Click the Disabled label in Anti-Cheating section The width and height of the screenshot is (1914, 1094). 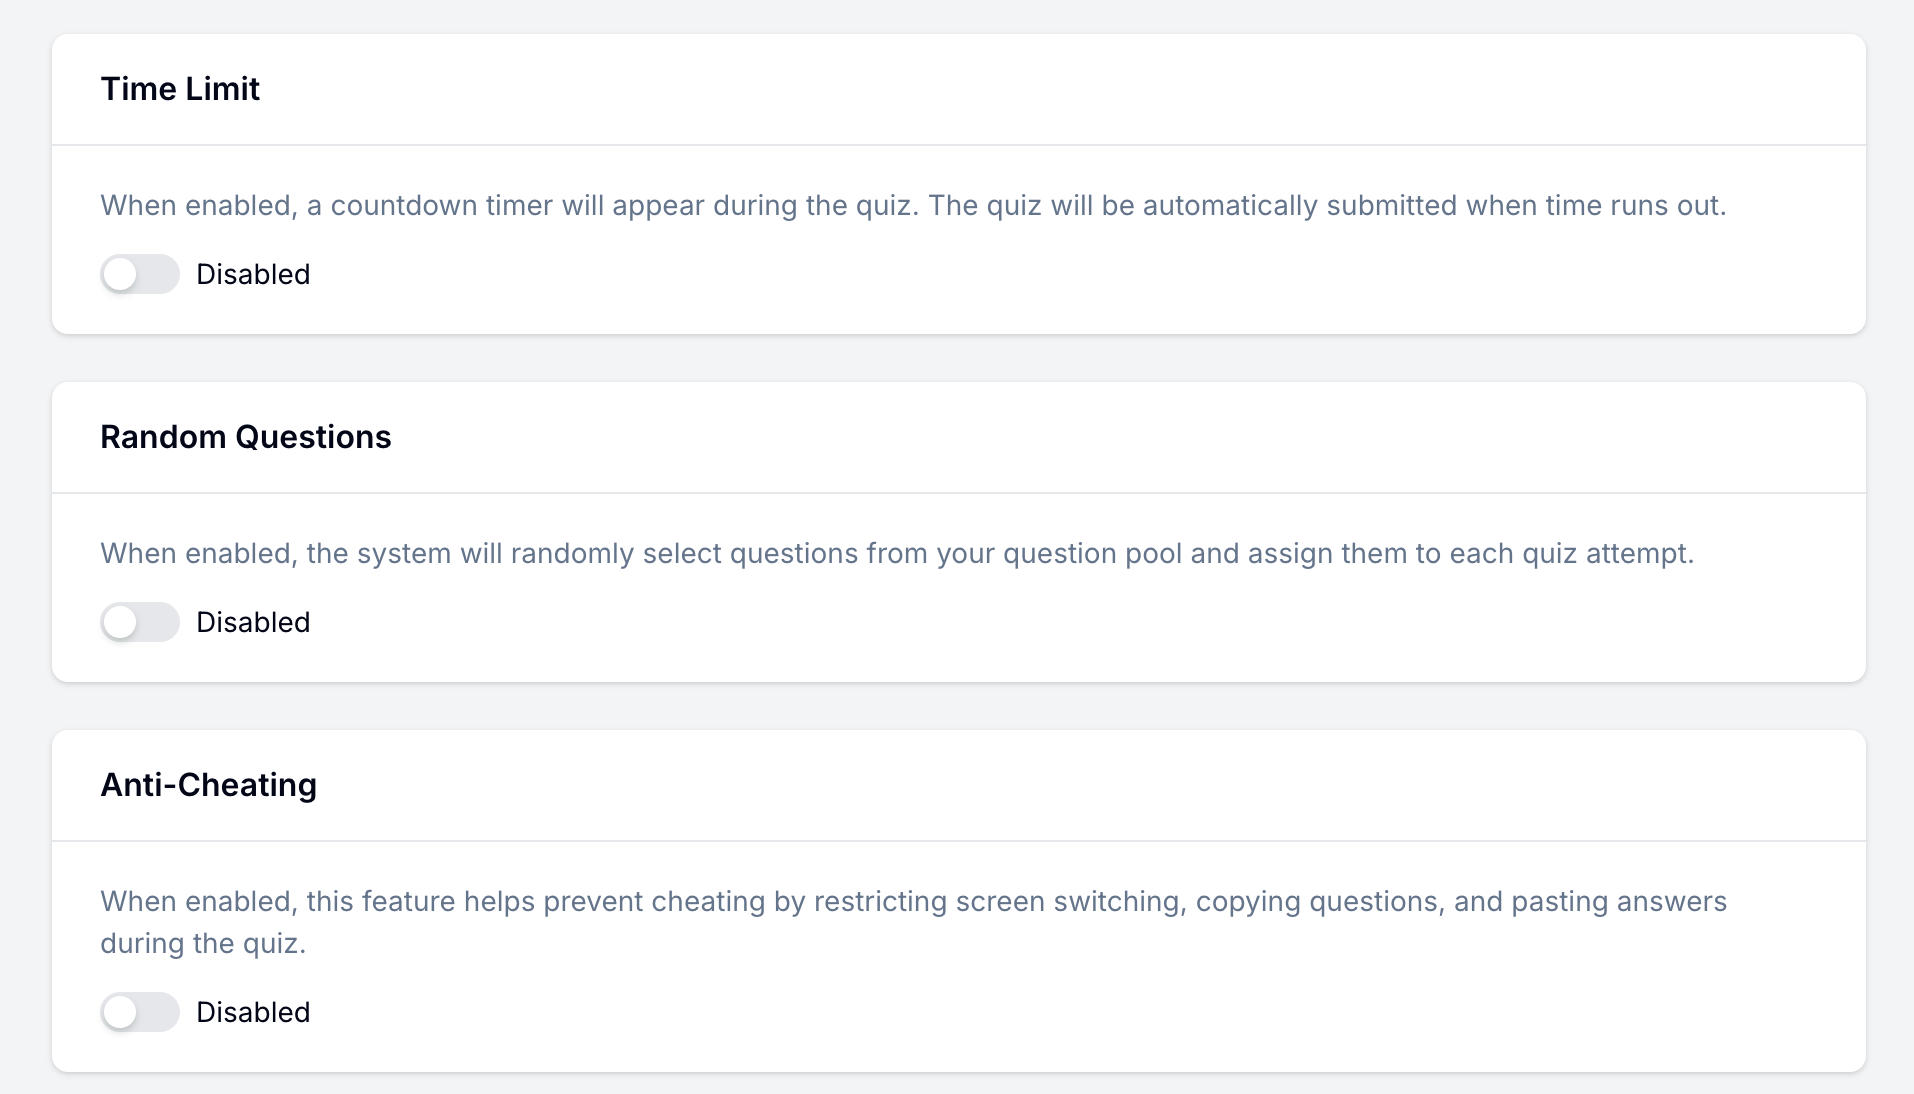pos(253,1012)
